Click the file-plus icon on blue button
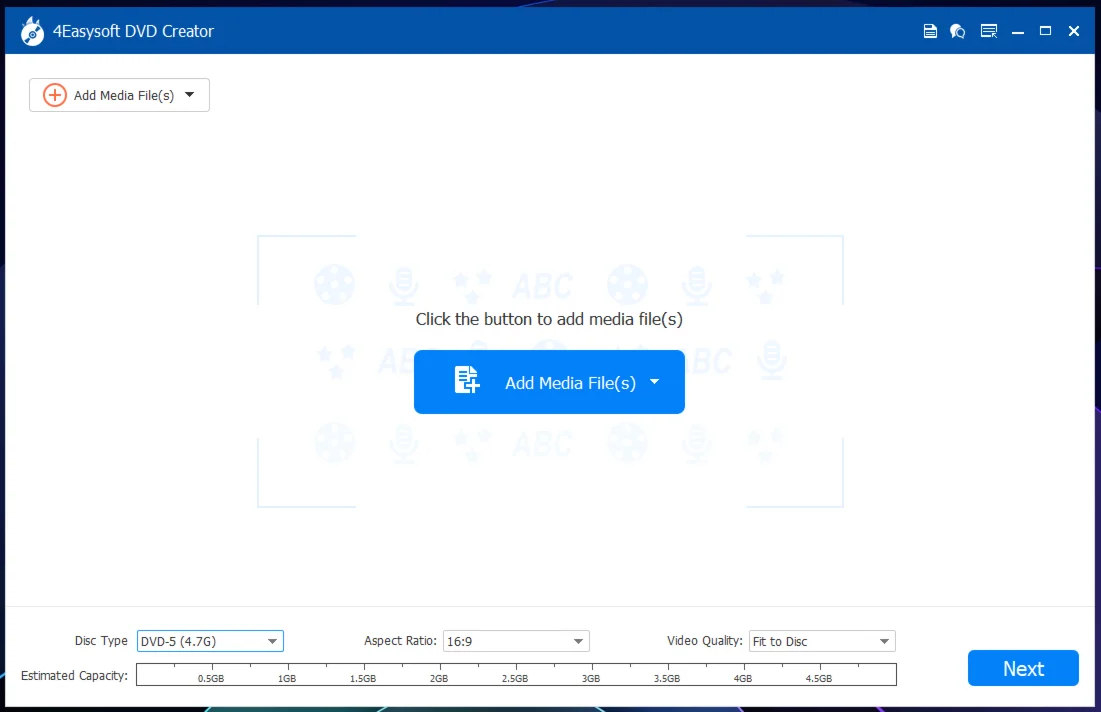This screenshot has height=712, width=1101. (466, 380)
